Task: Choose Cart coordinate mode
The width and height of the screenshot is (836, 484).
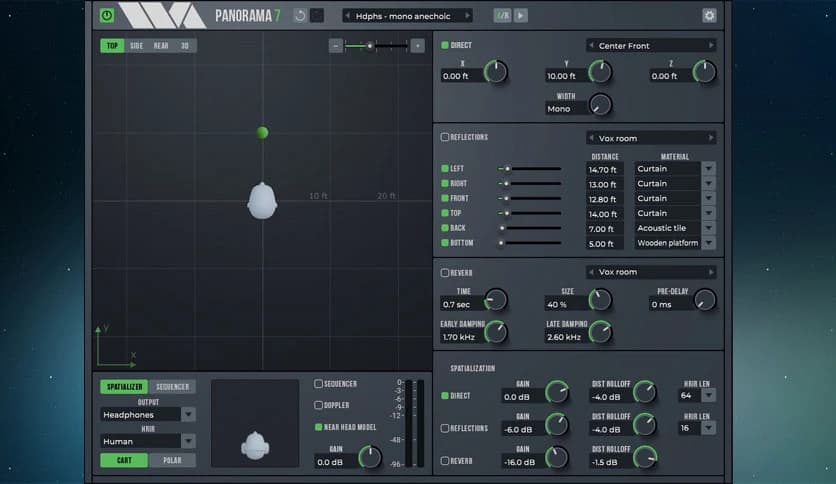Action: click(124, 460)
